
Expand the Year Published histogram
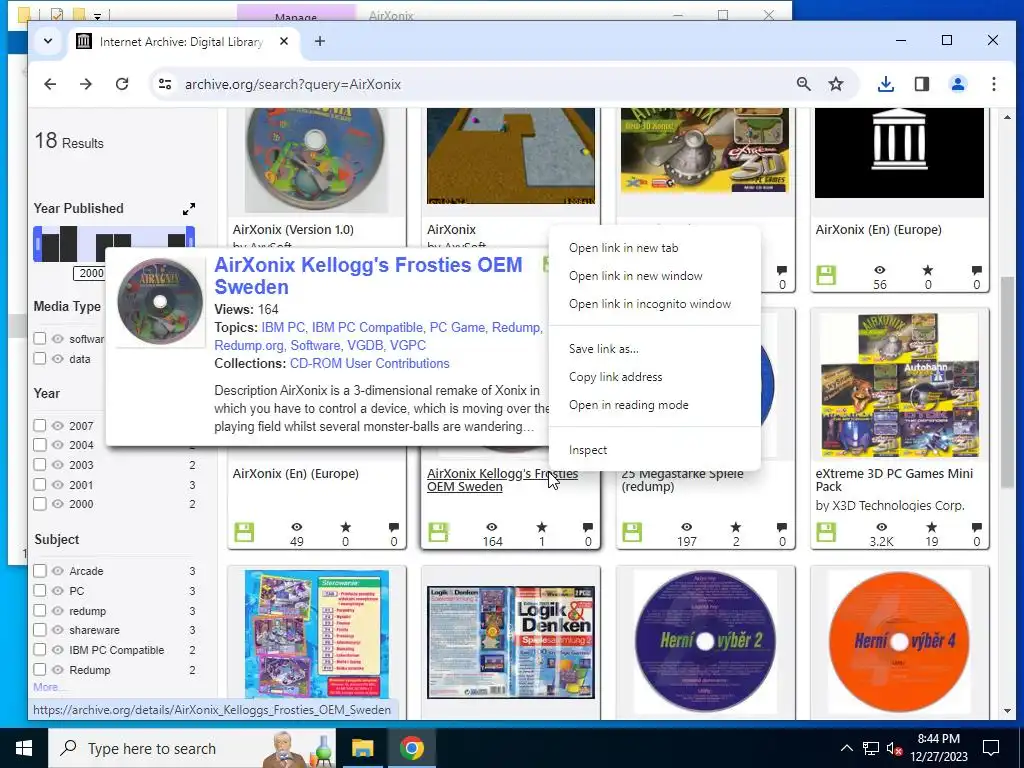(189, 209)
